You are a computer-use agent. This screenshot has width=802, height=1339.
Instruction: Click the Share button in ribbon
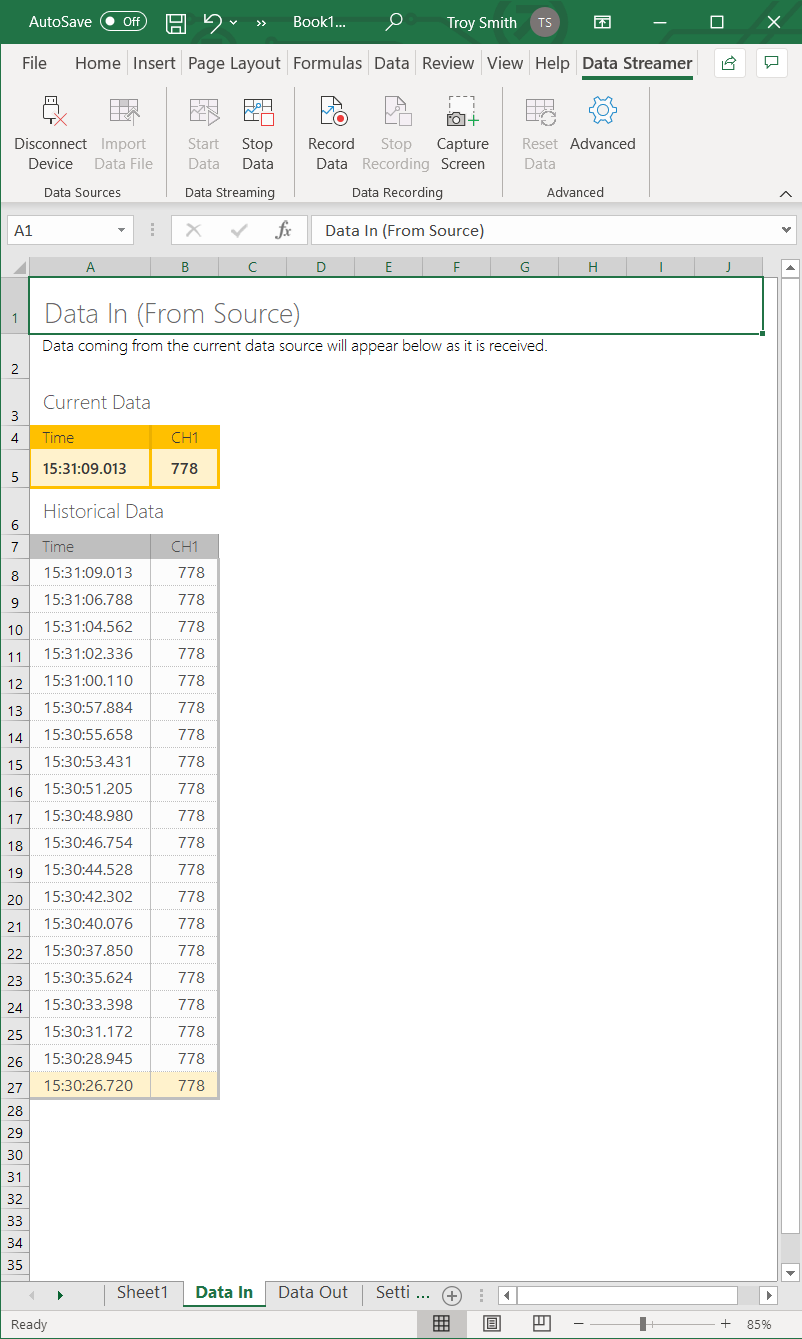pyautogui.click(x=729, y=63)
